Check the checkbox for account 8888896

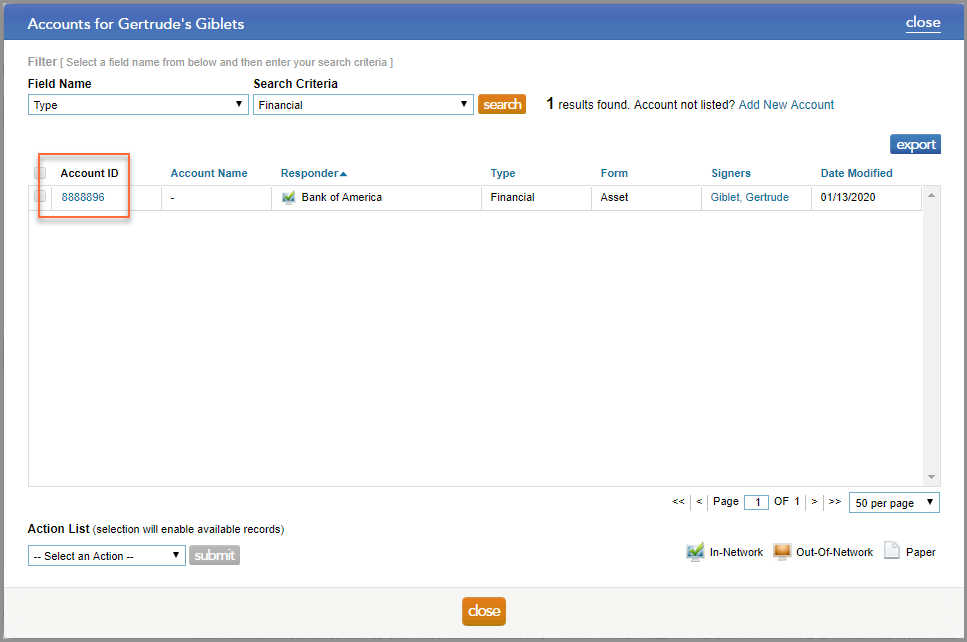39,198
